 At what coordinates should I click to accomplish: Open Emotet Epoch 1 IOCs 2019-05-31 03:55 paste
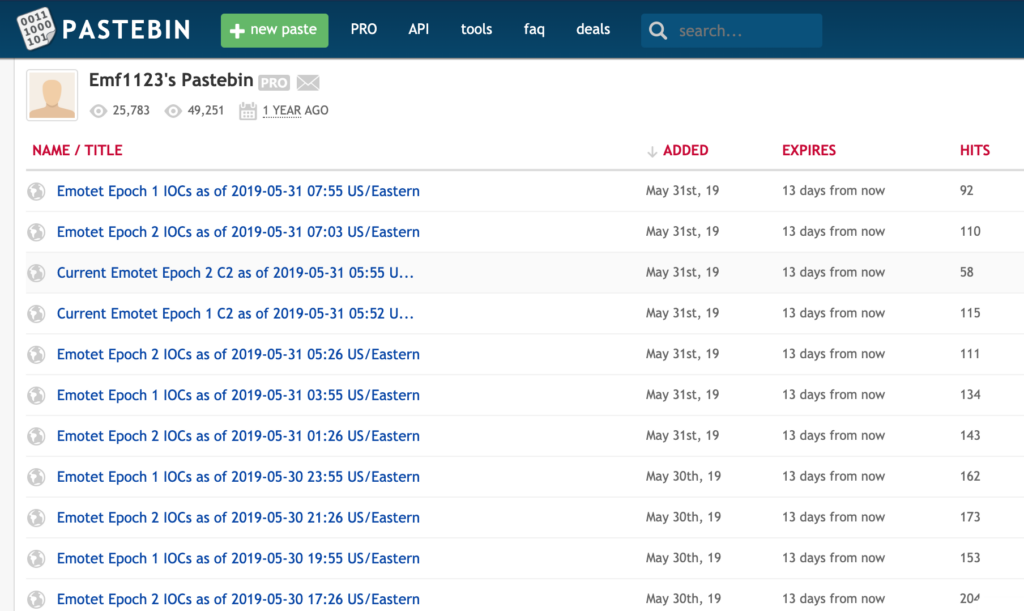tap(238, 395)
